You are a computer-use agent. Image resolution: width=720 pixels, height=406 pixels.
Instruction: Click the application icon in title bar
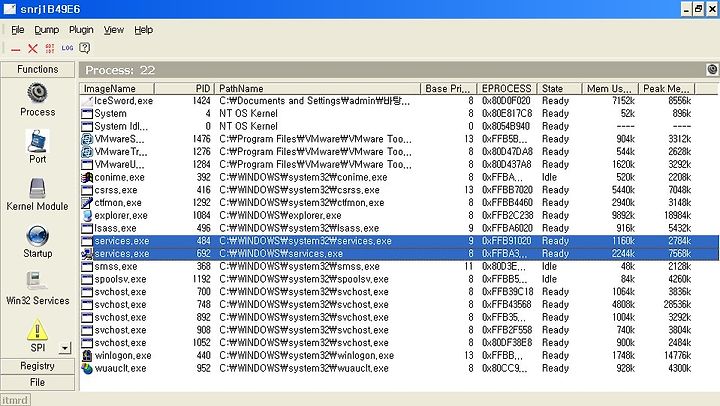(9, 9)
